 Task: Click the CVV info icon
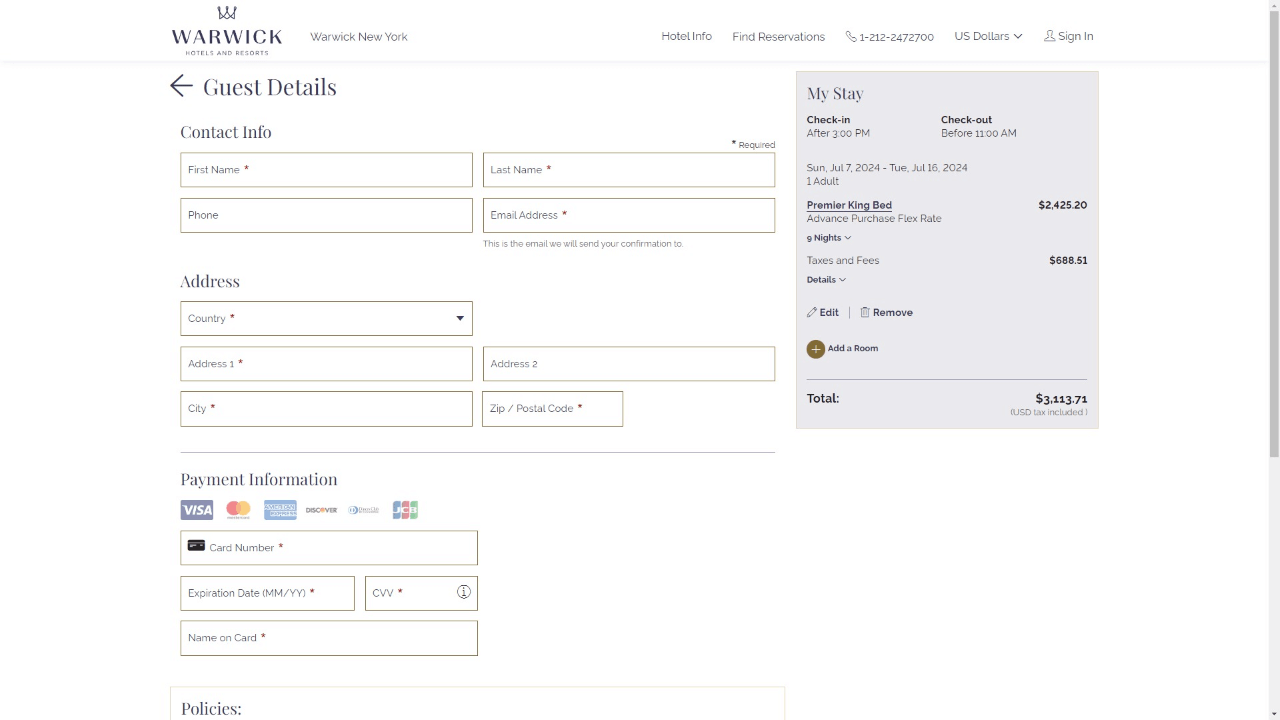464,592
